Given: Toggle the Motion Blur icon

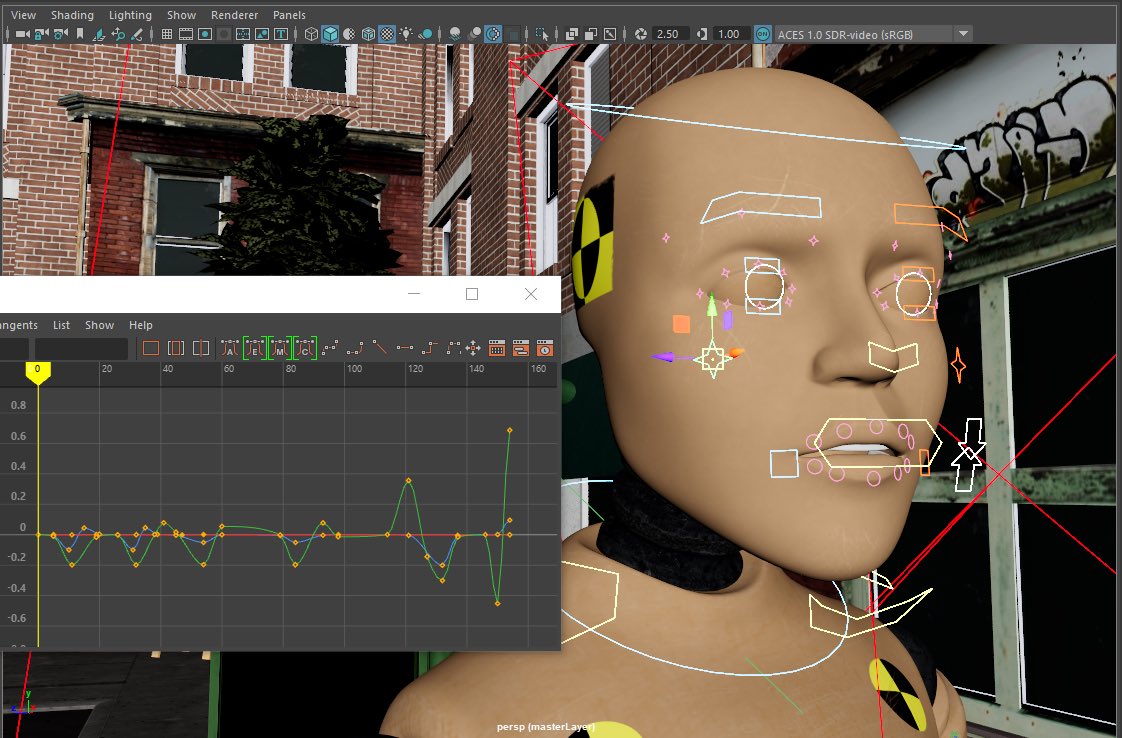Looking at the screenshot, I should 474,34.
